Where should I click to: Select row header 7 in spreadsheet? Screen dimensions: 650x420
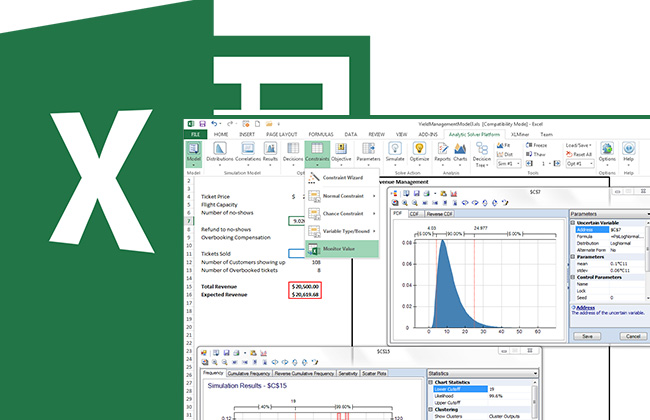(189, 221)
